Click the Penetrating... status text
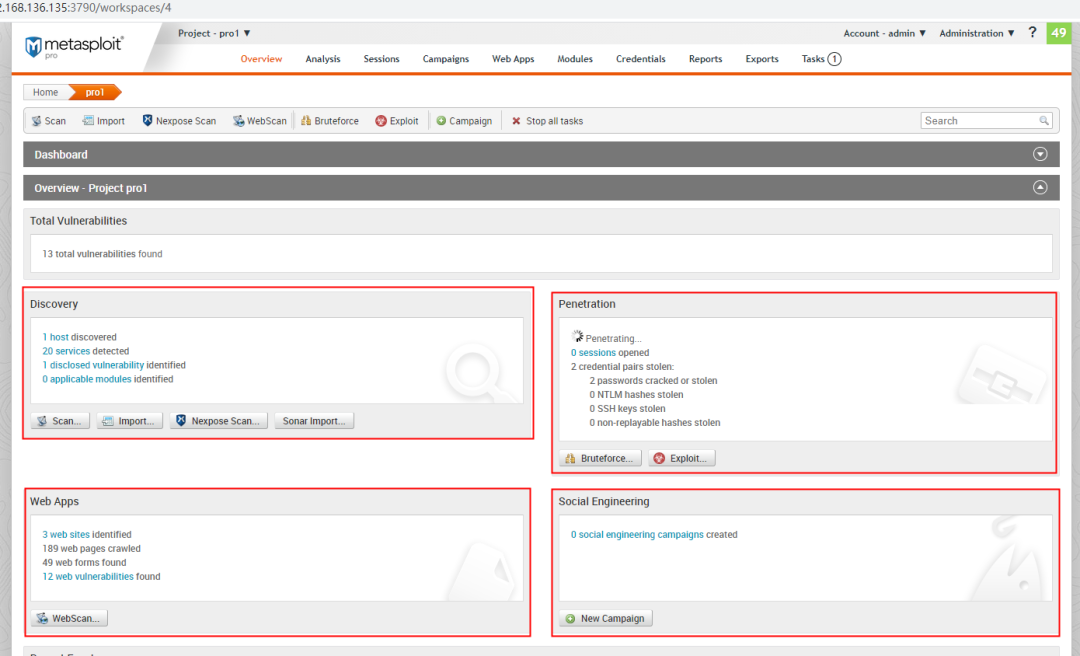This screenshot has width=1080, height=656. coord(613,338)
